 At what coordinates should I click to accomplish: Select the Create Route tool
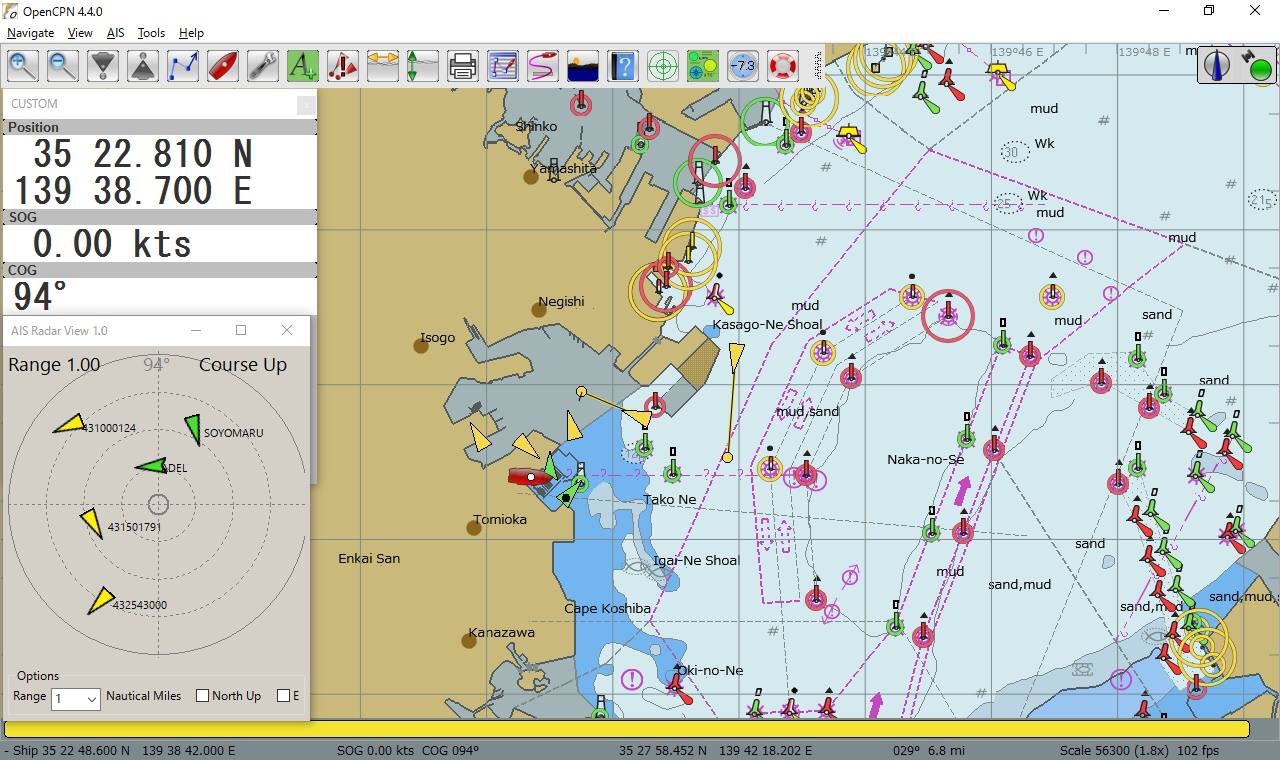coord(183,66)
